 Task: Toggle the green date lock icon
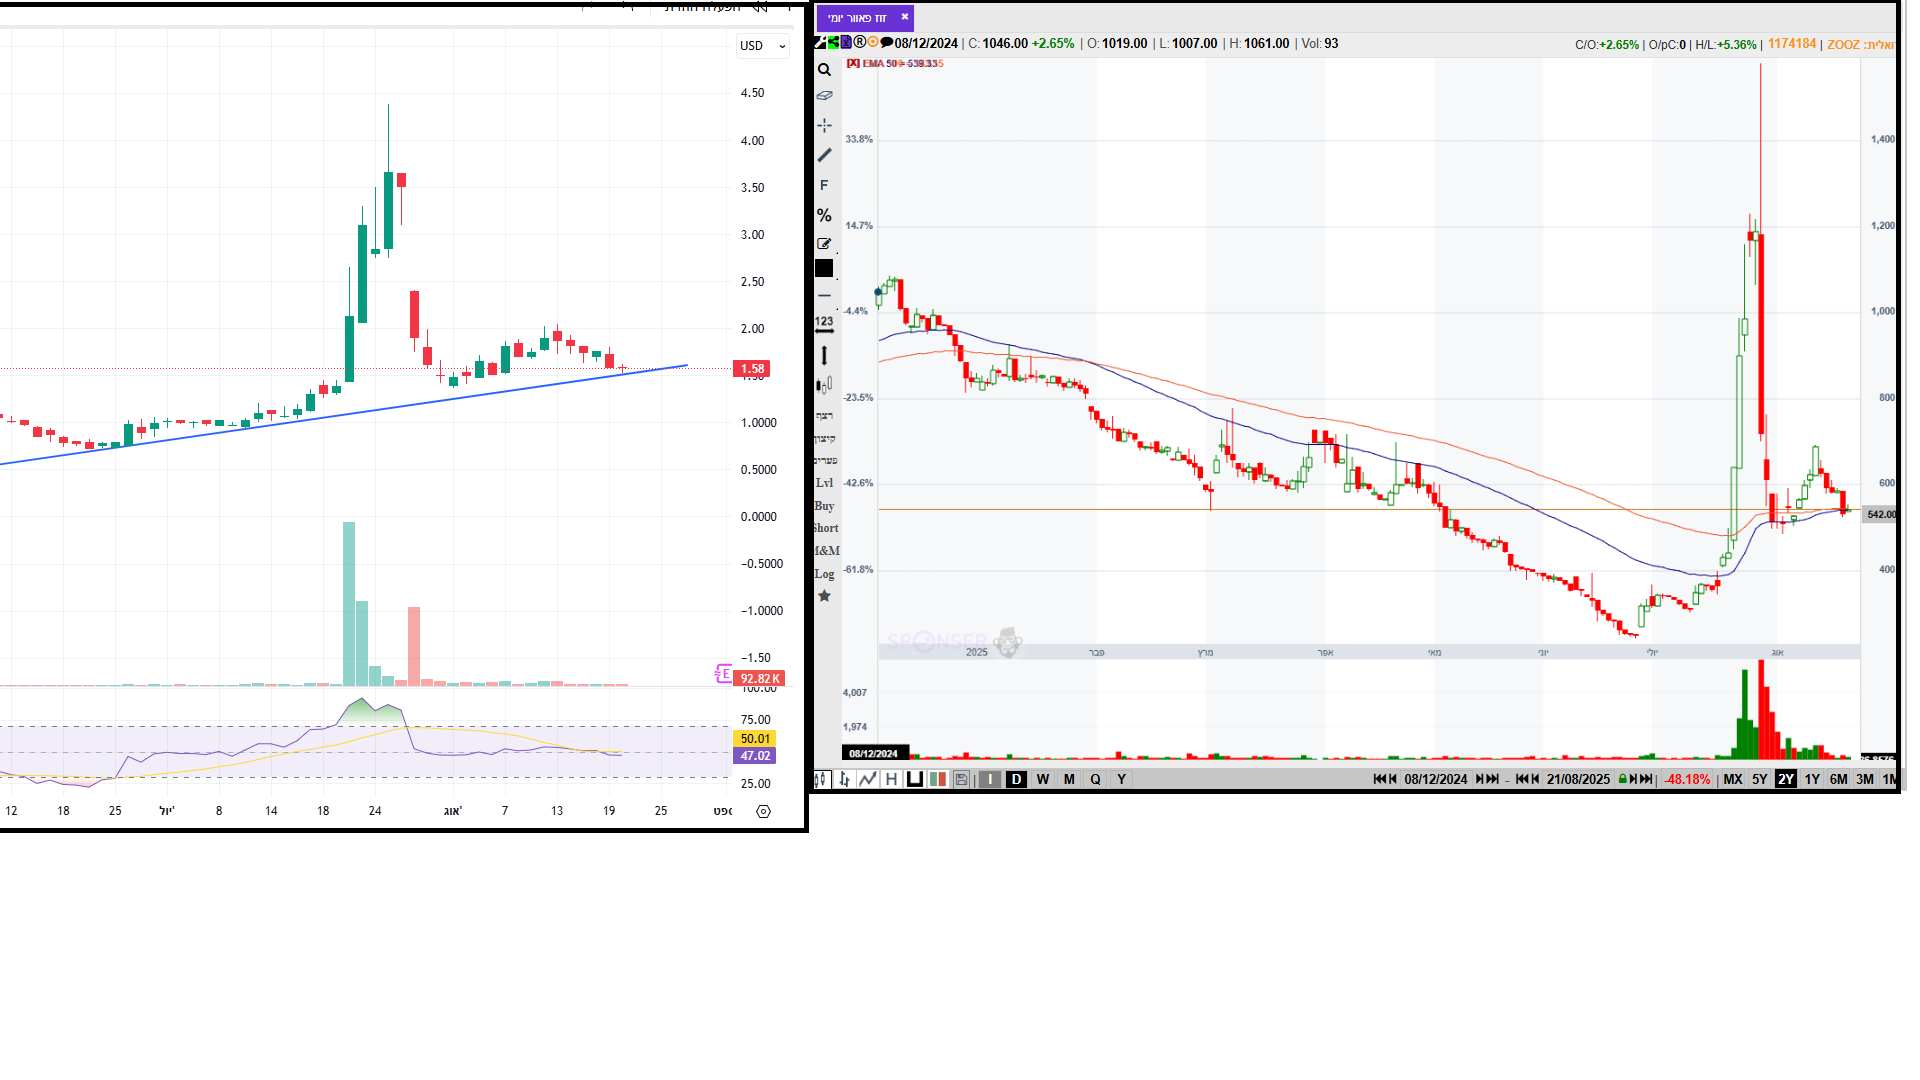[x=1622, y=779]
